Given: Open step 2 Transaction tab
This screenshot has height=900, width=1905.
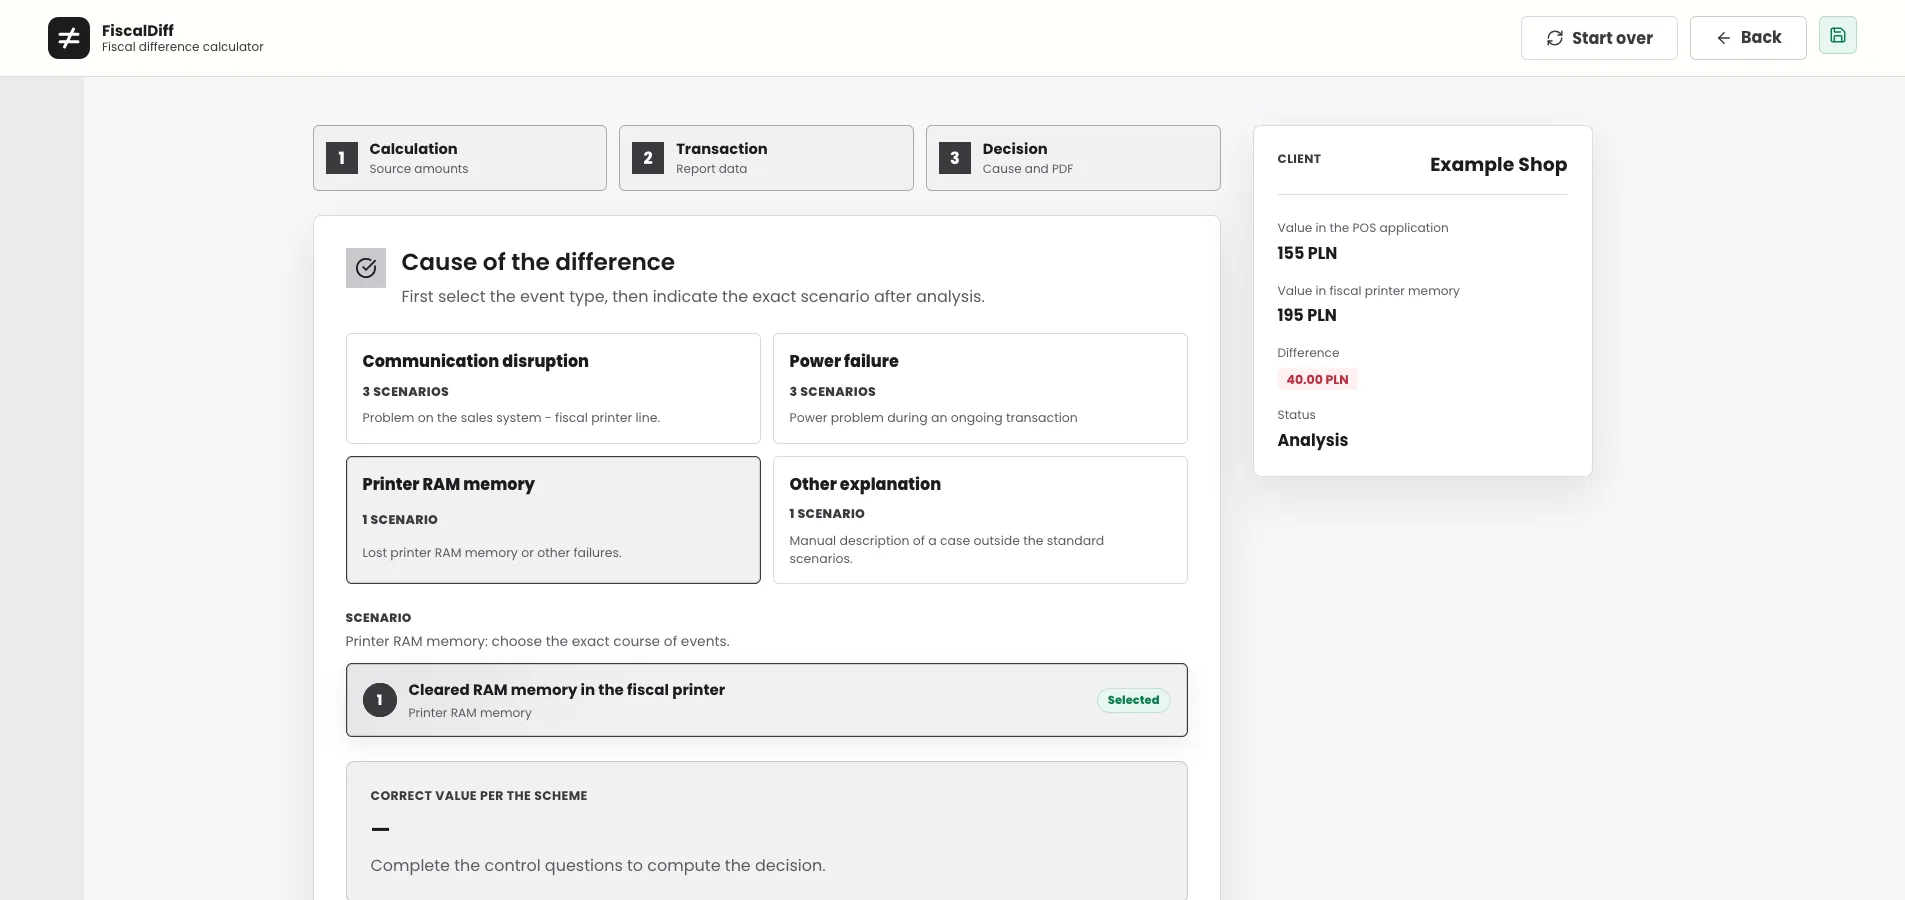Looking at the screenshot, I should click(766, 158).
